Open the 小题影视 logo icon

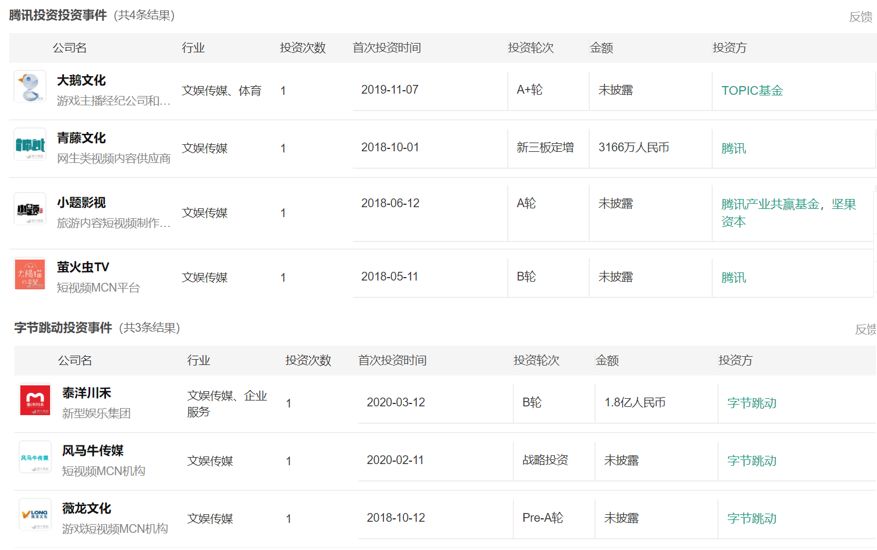[30, 210]
